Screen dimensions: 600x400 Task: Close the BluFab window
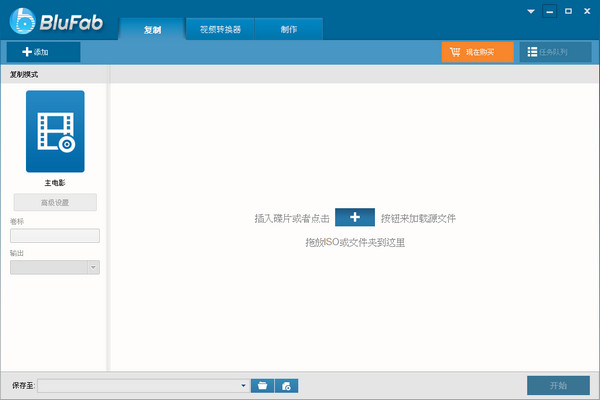pyautogui.click(x=586, y=11)
